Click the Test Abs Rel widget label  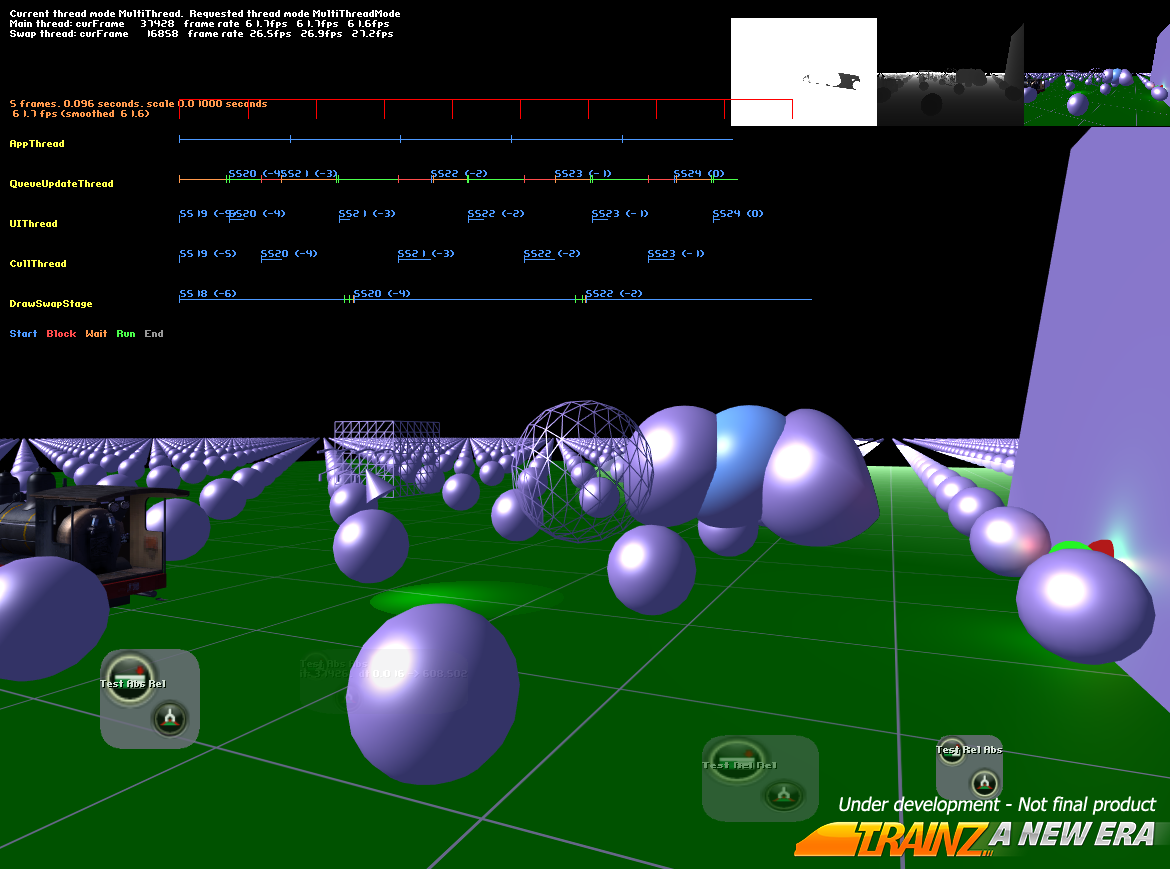(x=133, y=684)
